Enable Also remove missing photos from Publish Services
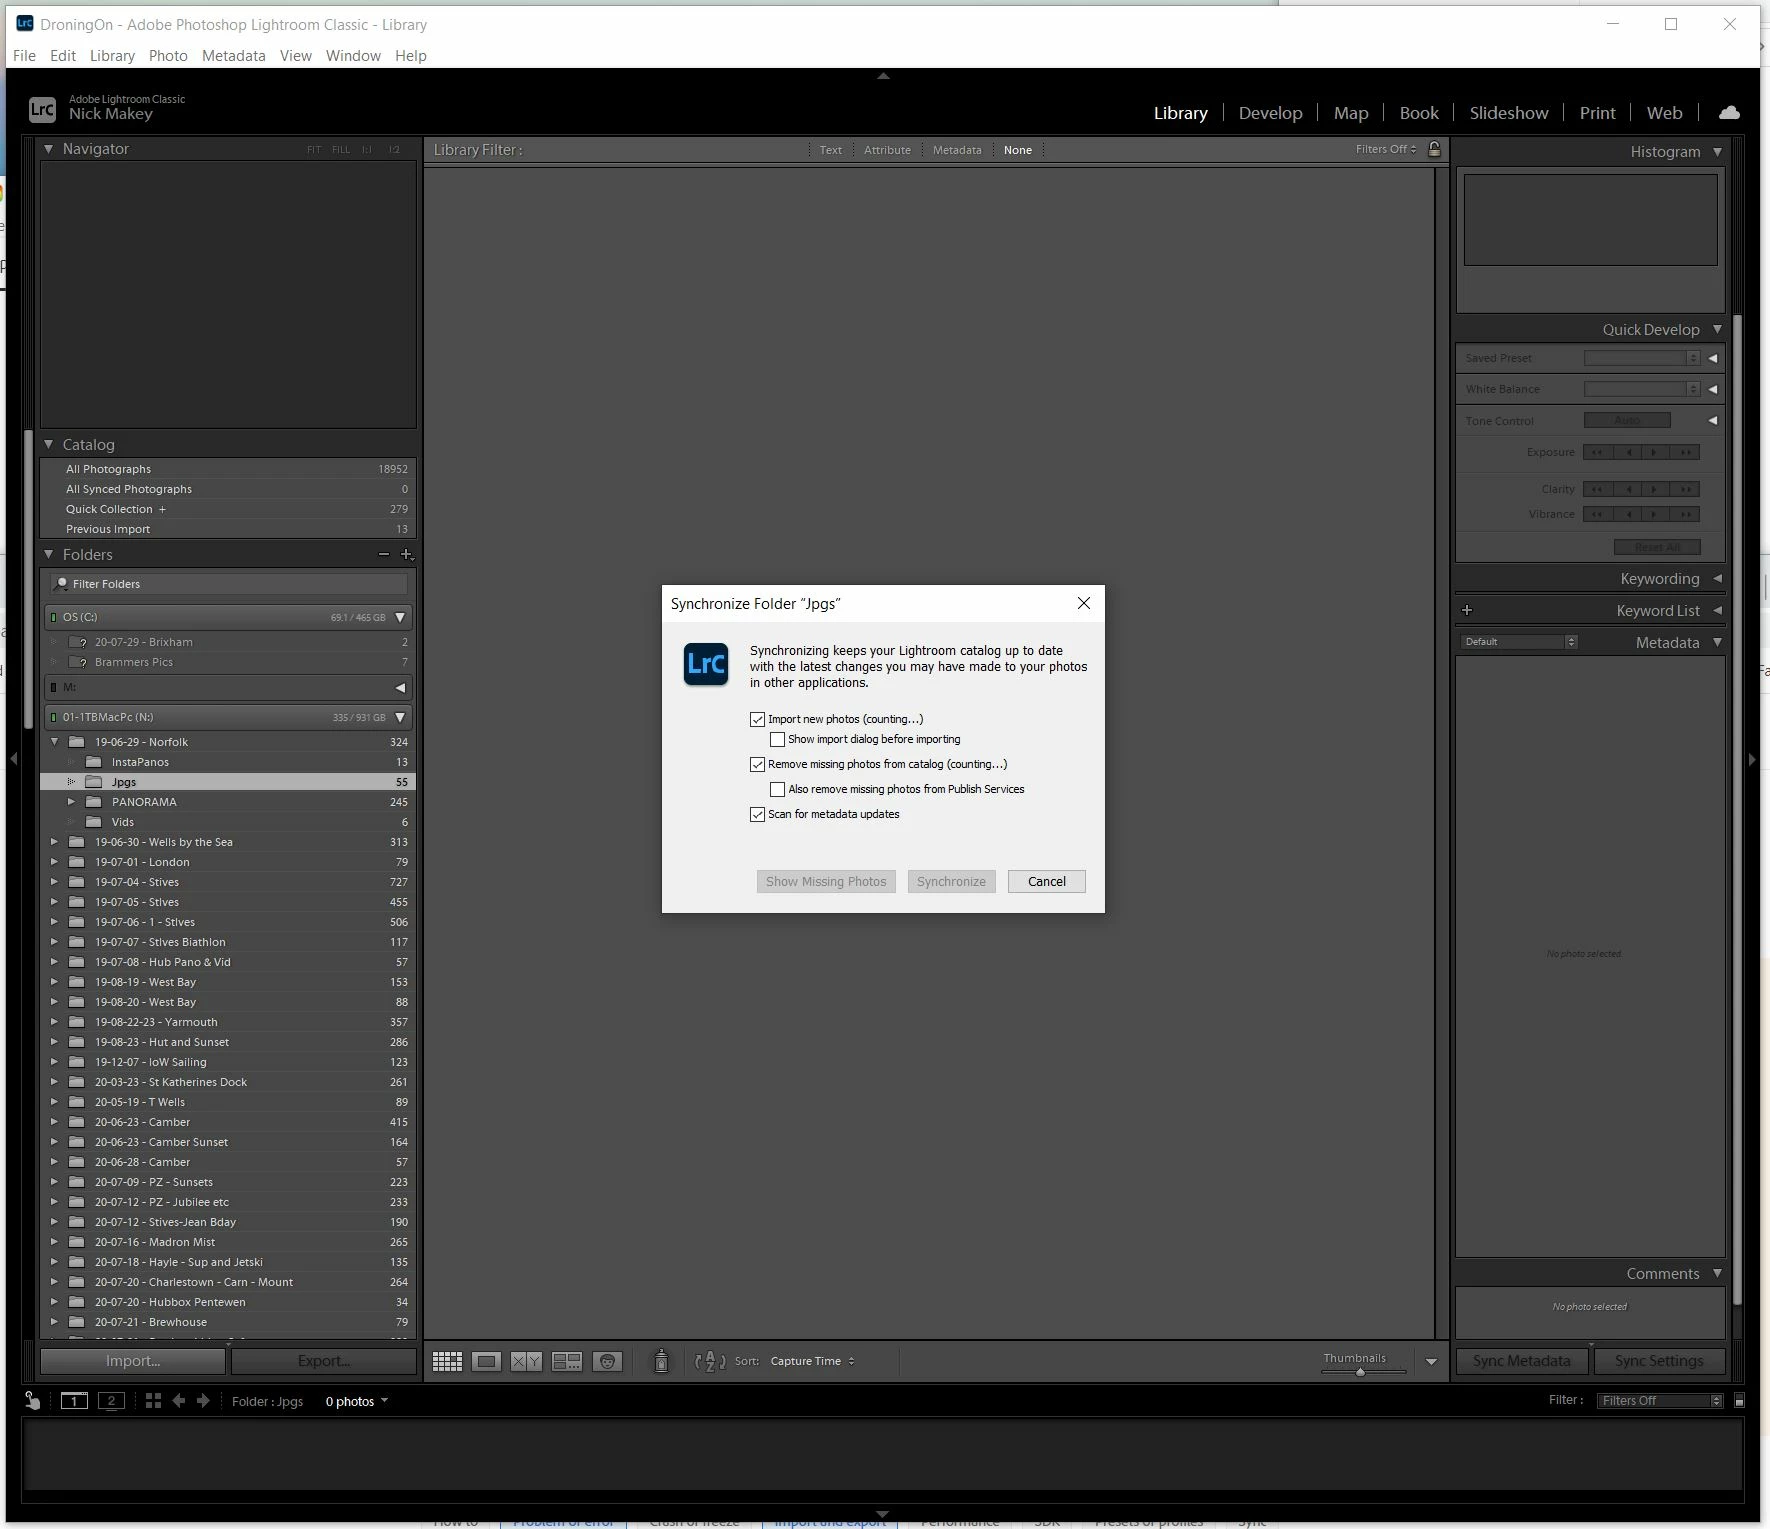The image size is (1770, 1529). point(777,789)
